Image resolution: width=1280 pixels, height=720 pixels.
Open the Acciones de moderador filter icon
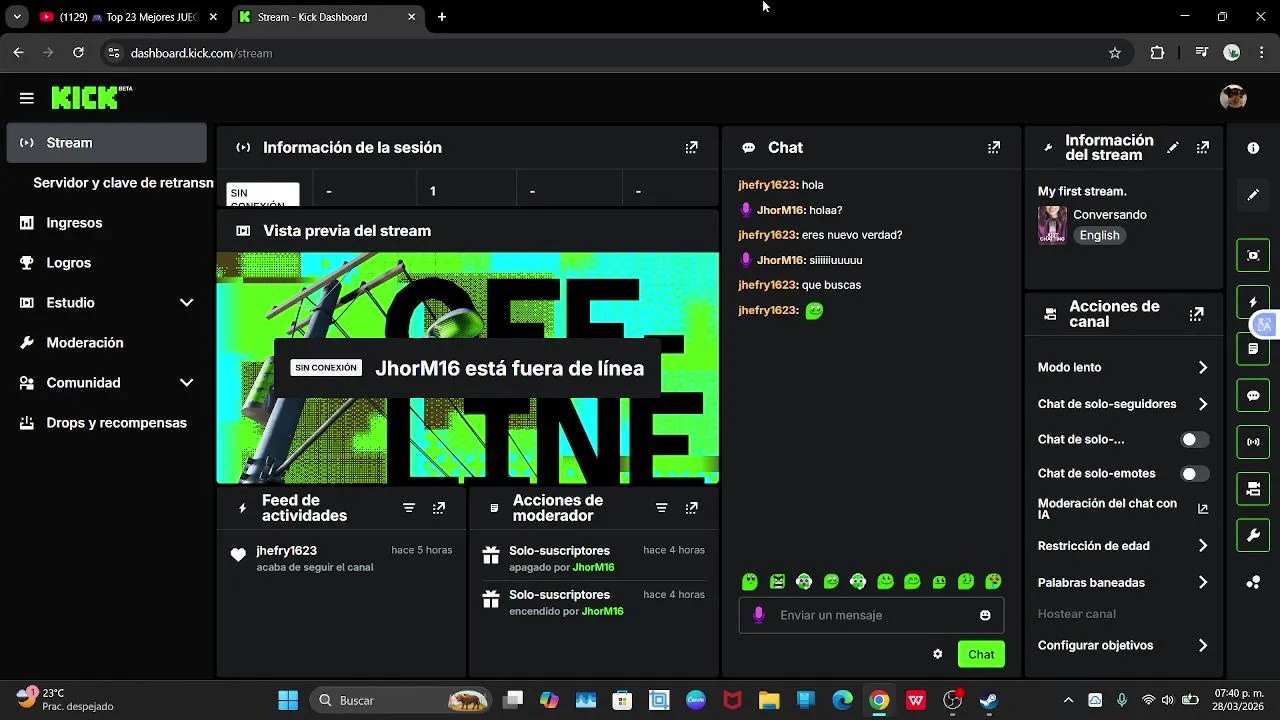[x=662, y=508]
